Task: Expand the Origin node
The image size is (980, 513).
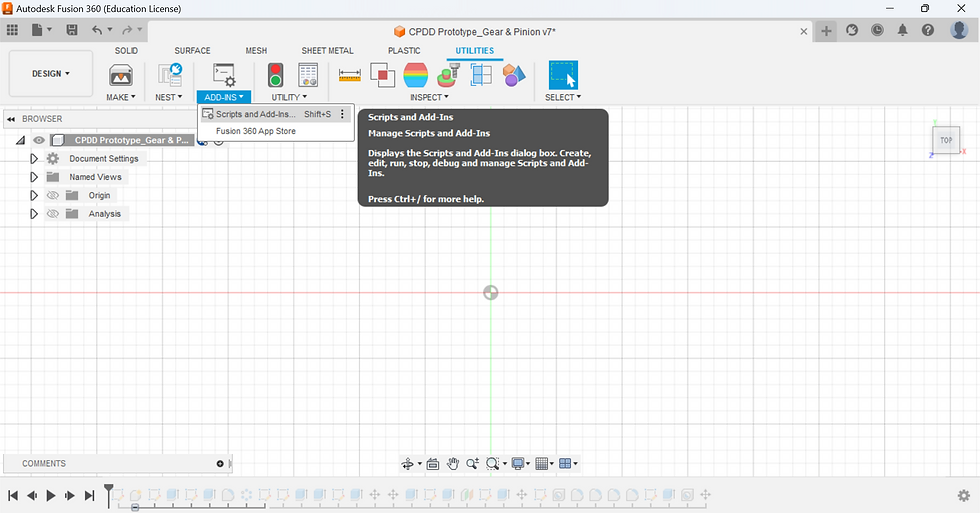Action: [34, 196]
